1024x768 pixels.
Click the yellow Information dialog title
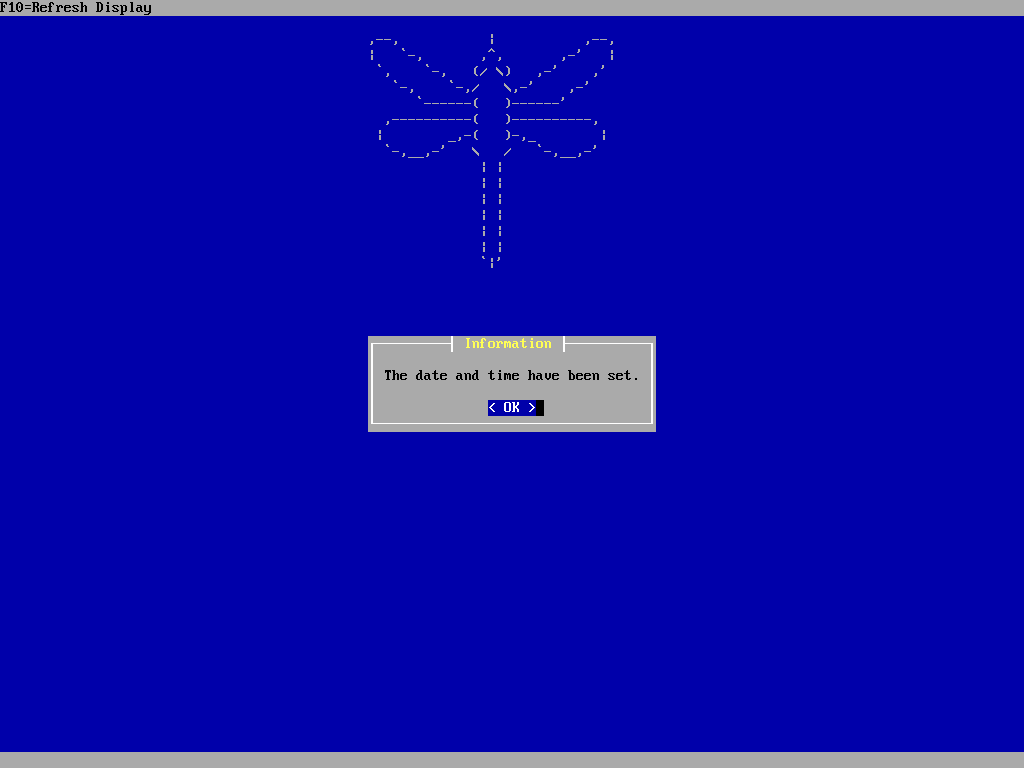[508, 343]
